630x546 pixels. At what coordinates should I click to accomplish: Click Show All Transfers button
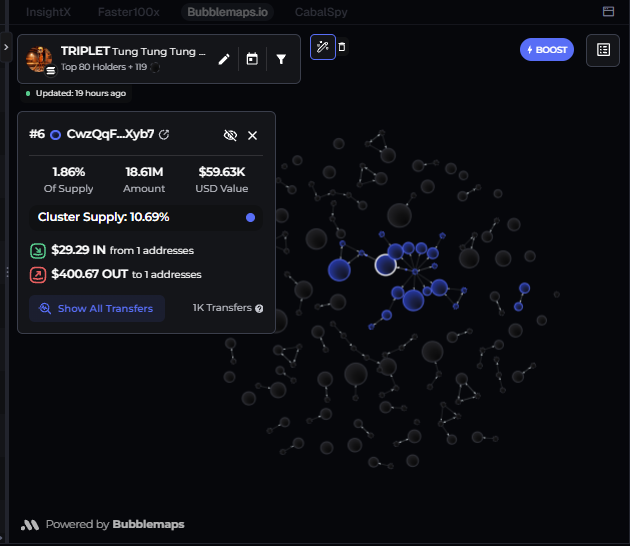click(97, 309)
